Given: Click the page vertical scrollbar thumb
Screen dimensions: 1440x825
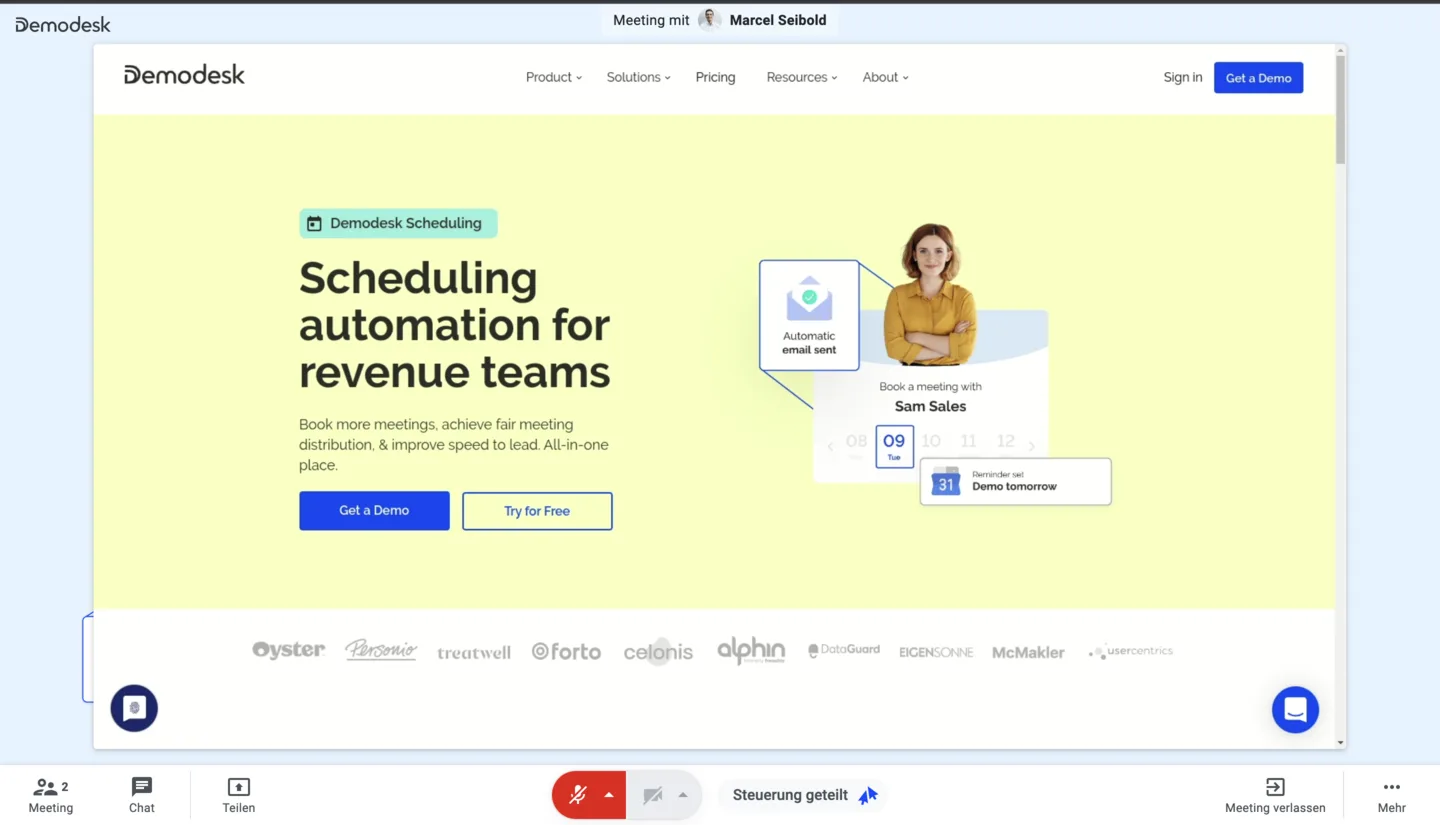Looking at the screenshot, I should [1340, 110].
